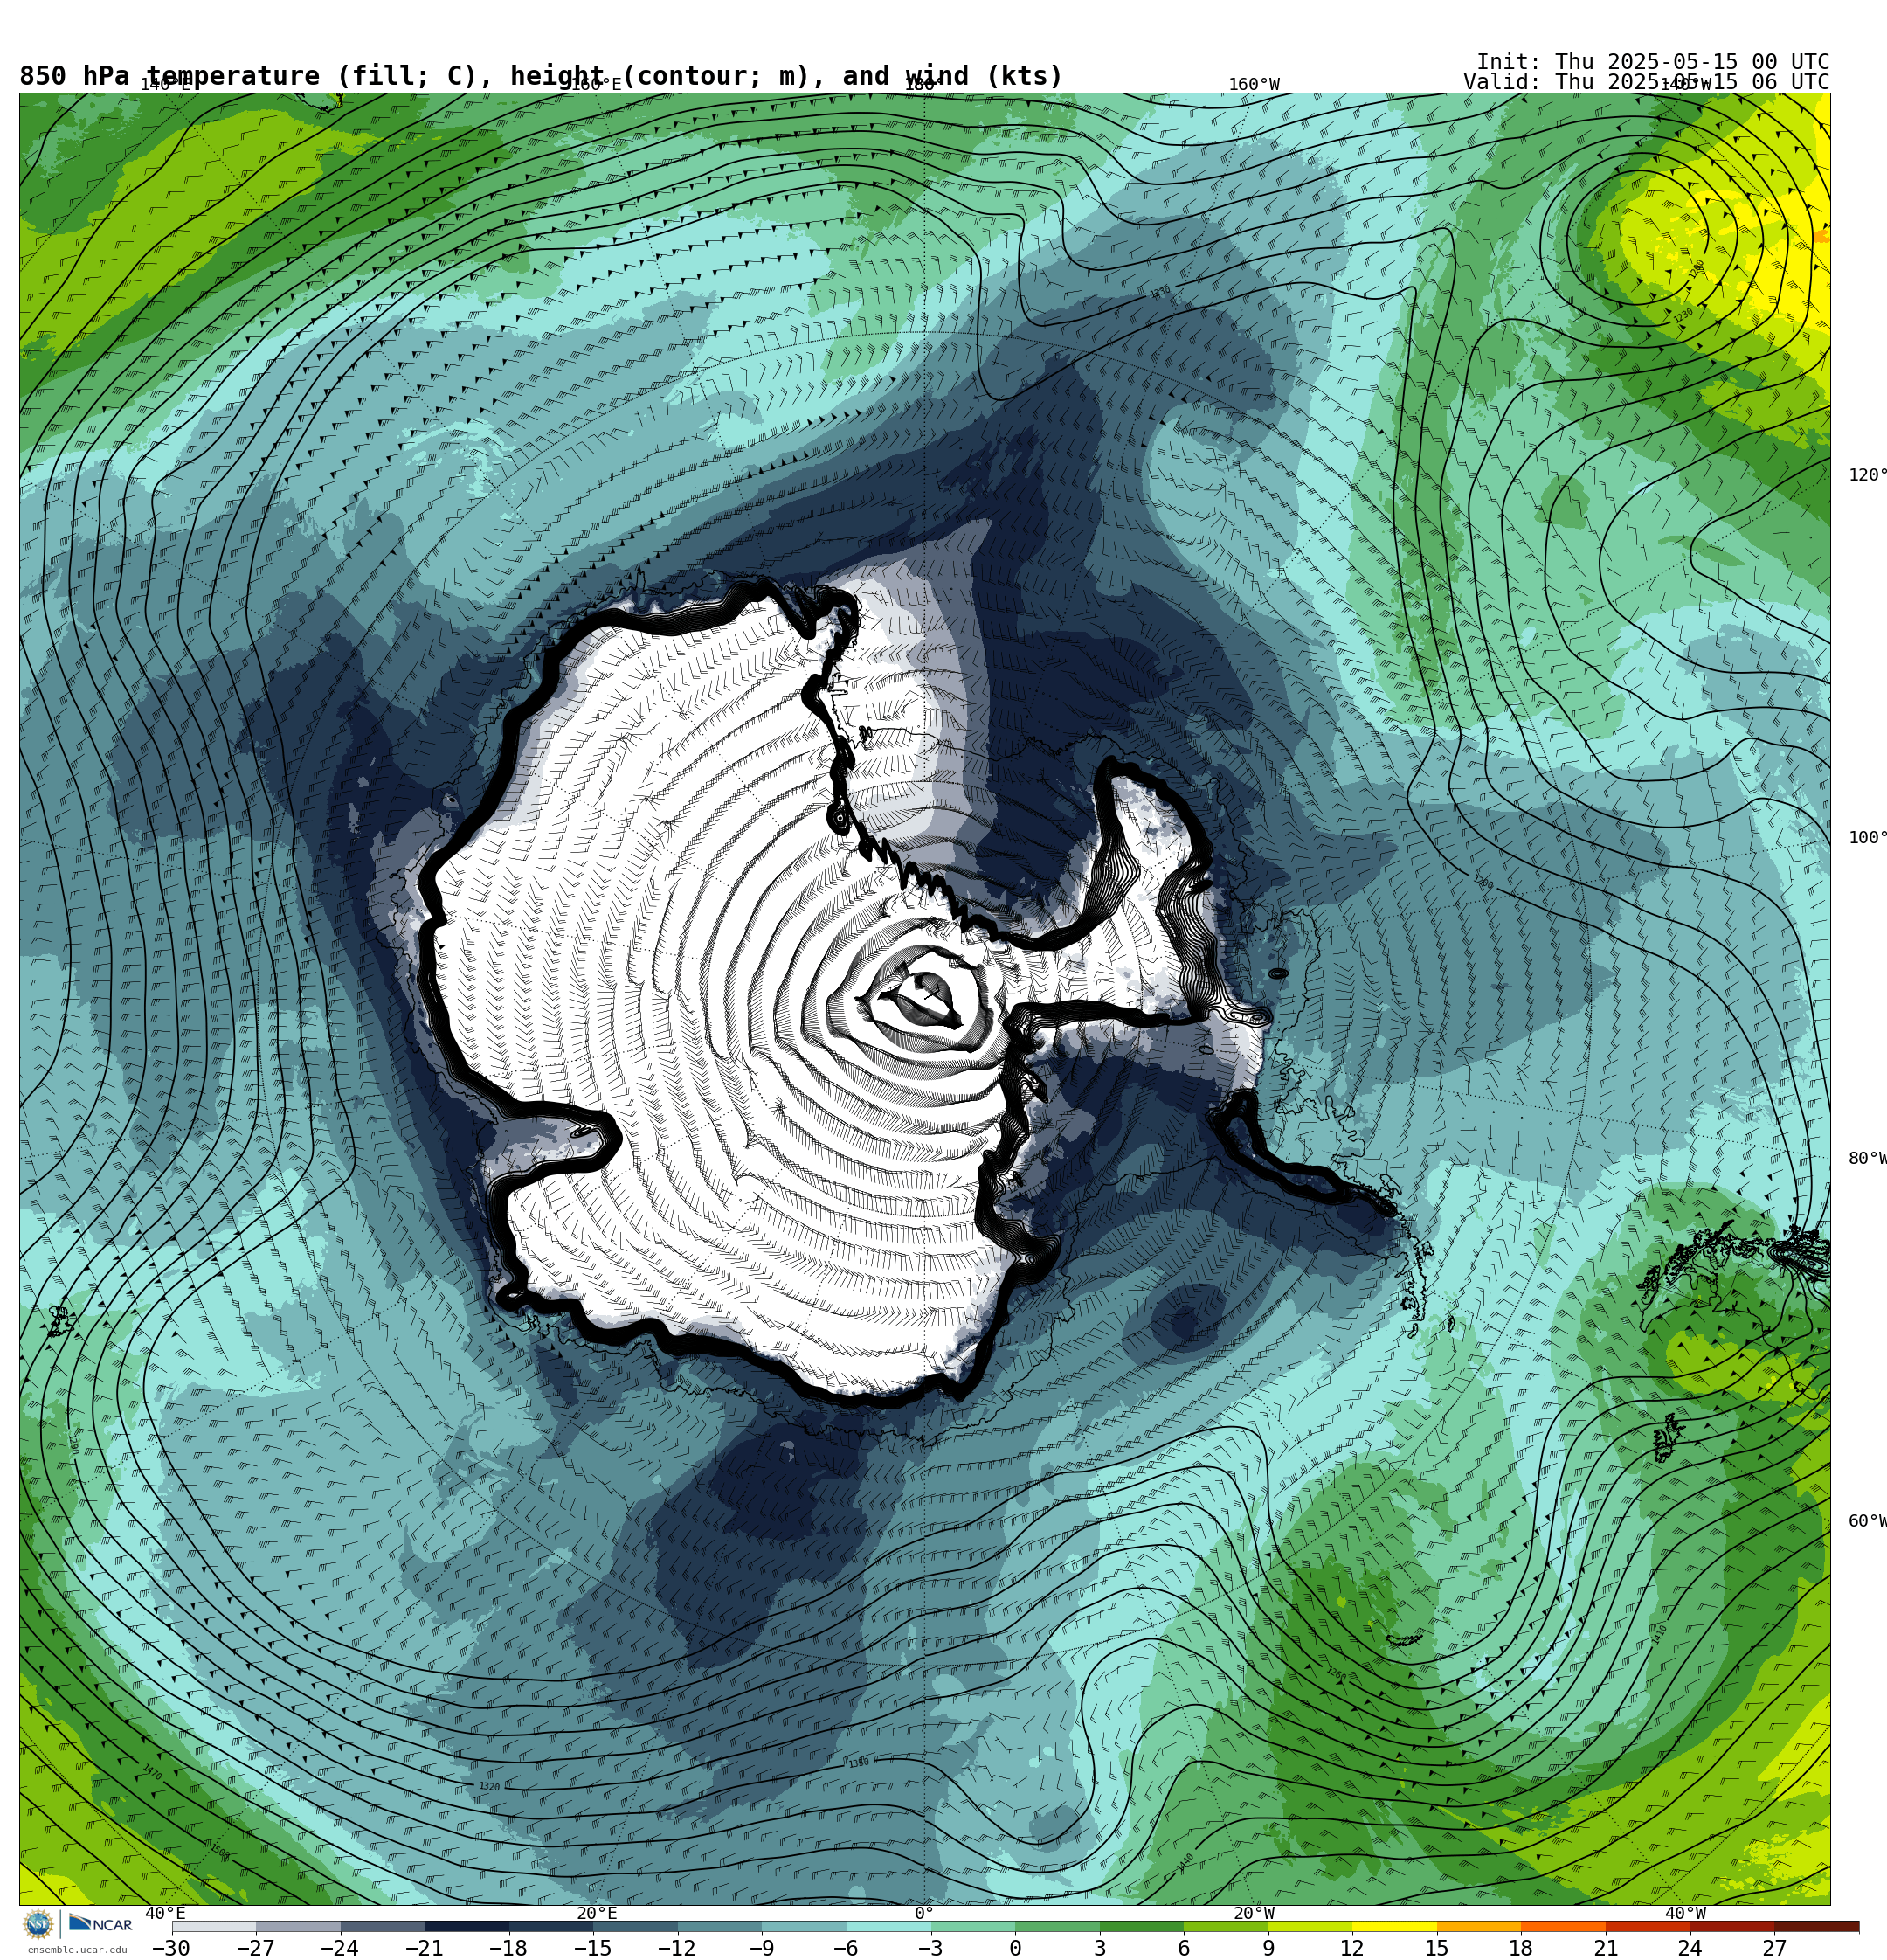Screen dimensions: 1887x1960
Task: Click the -6 colorbar label
Action: (x=845, y=1948)
